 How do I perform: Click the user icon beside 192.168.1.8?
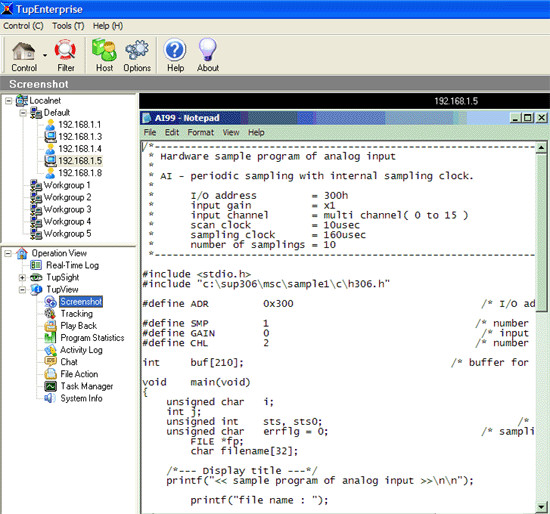point(51,173)
